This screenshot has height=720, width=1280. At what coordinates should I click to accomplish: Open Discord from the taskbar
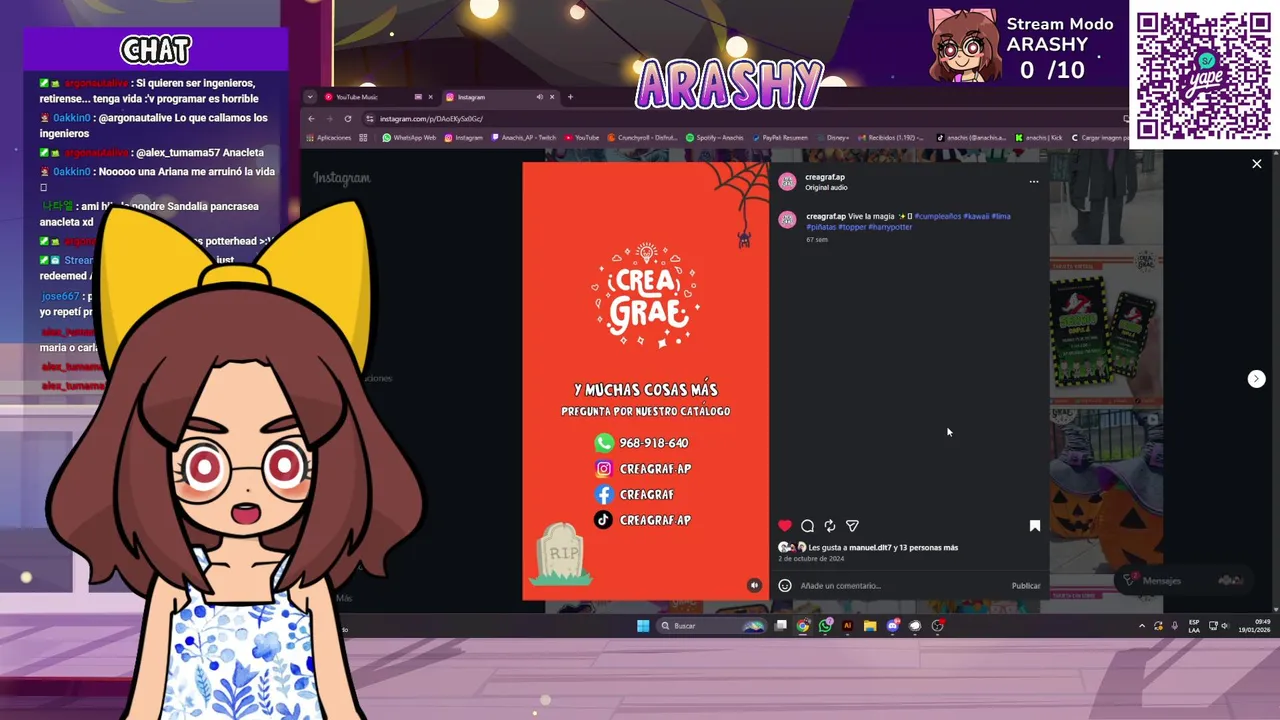tap(893, 626)
